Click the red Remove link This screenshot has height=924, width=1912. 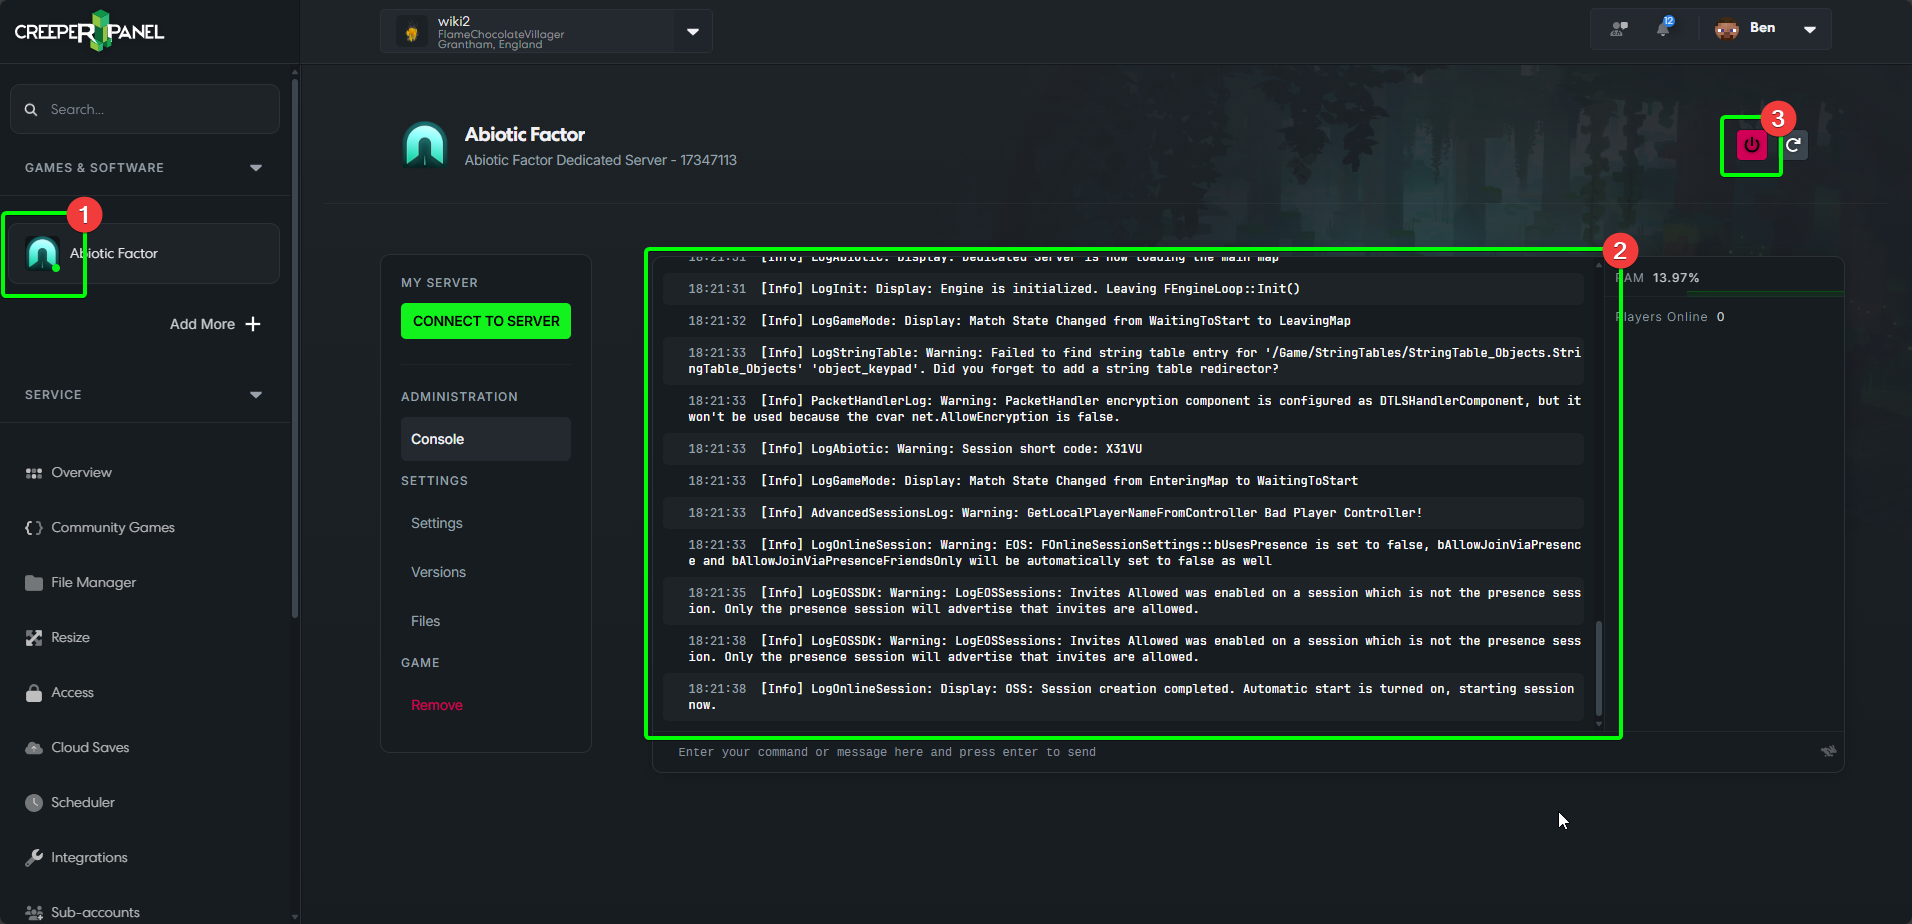click(x=437, y=706)
